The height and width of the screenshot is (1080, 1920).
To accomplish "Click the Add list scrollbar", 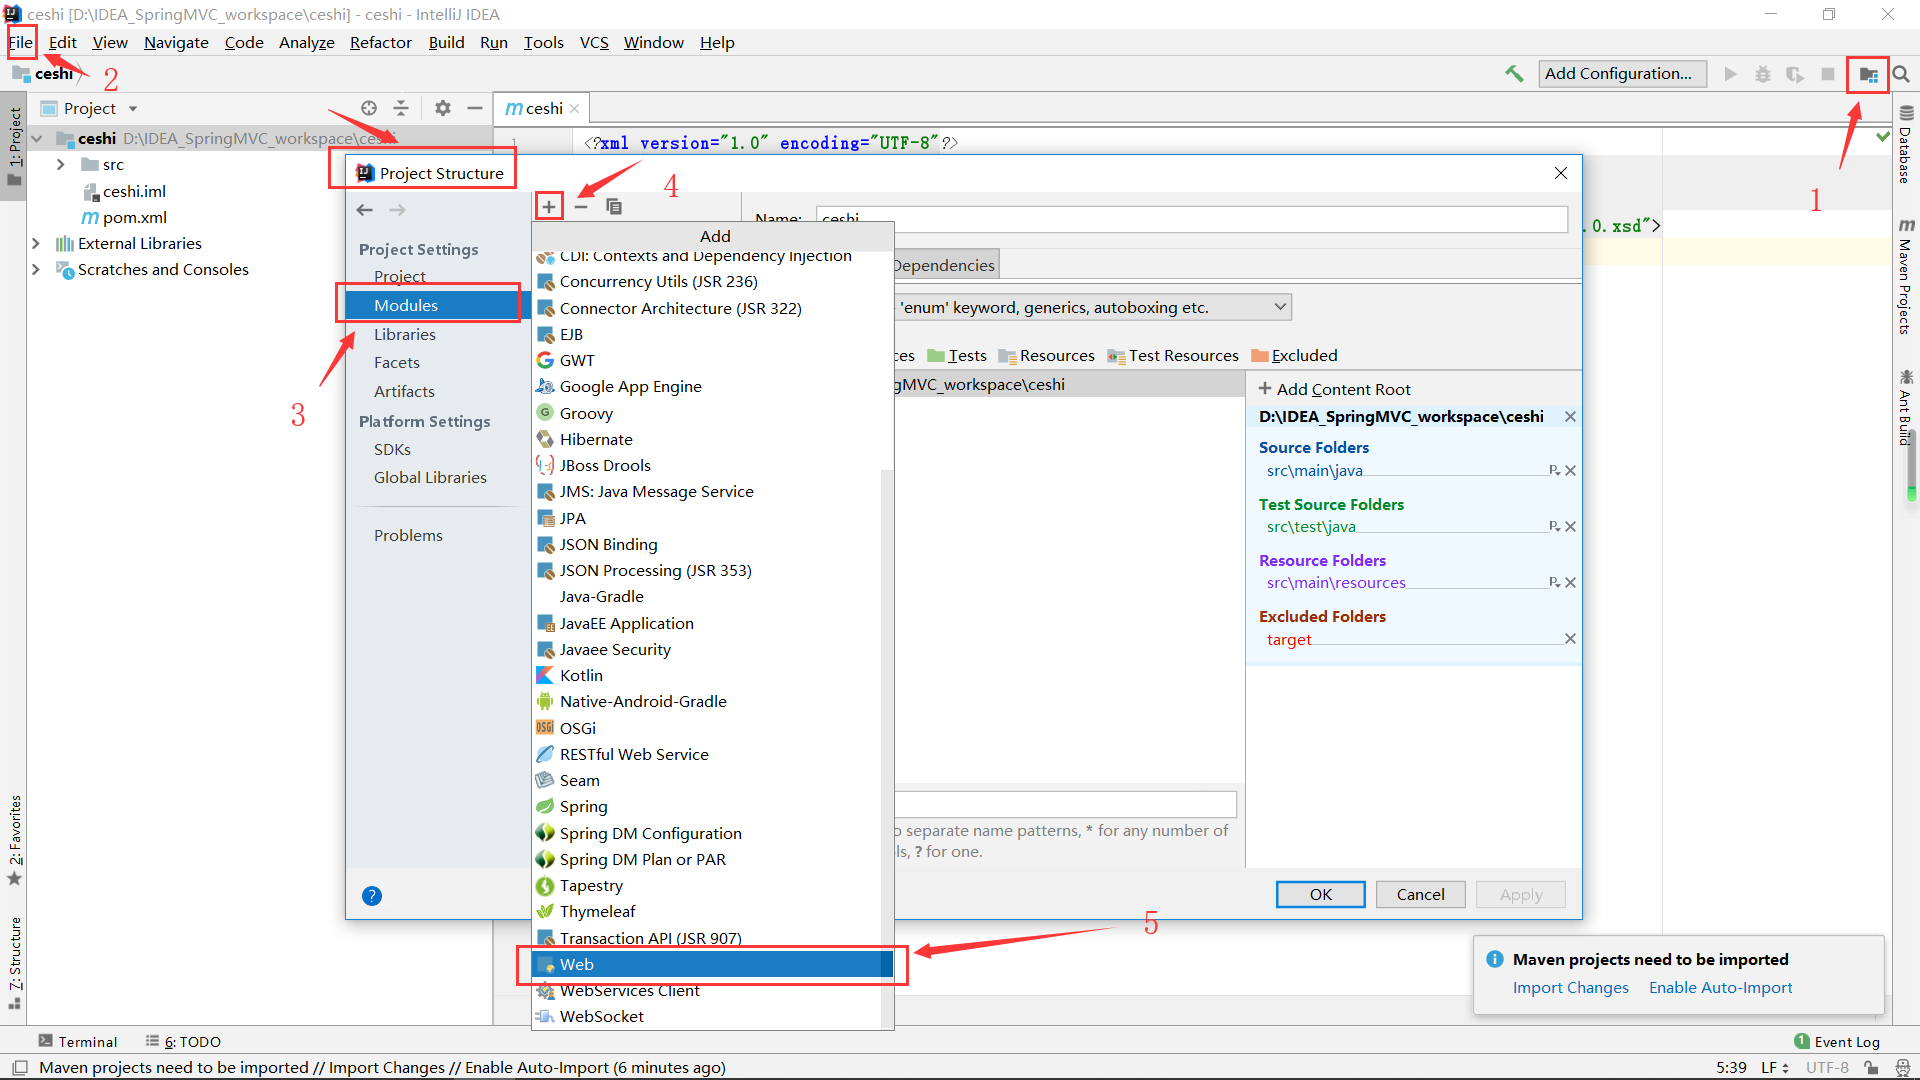I will coord(886,750).
